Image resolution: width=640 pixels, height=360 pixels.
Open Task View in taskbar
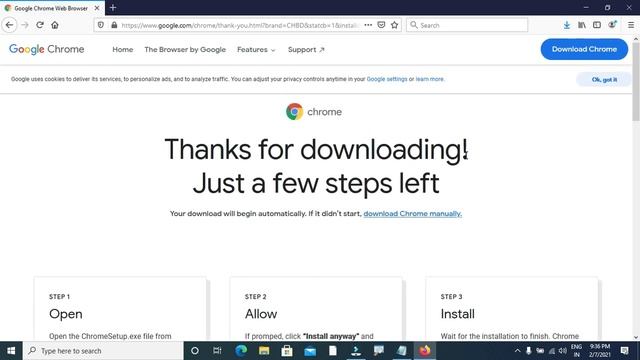point(217,351)
